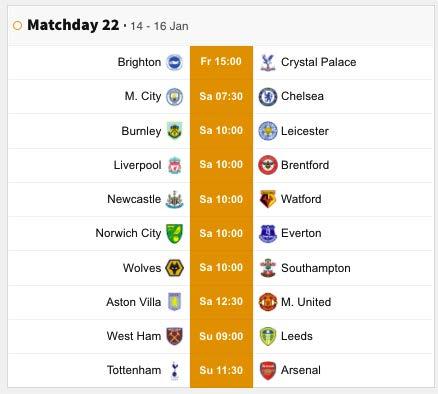Select the Manchester City crest icon
Image resolution: width=438 pixels, height=394 pixels.
(174, 97)
